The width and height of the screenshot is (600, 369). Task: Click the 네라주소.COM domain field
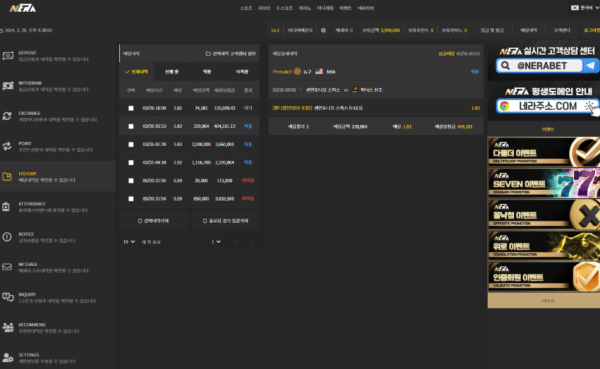(547, 106)
